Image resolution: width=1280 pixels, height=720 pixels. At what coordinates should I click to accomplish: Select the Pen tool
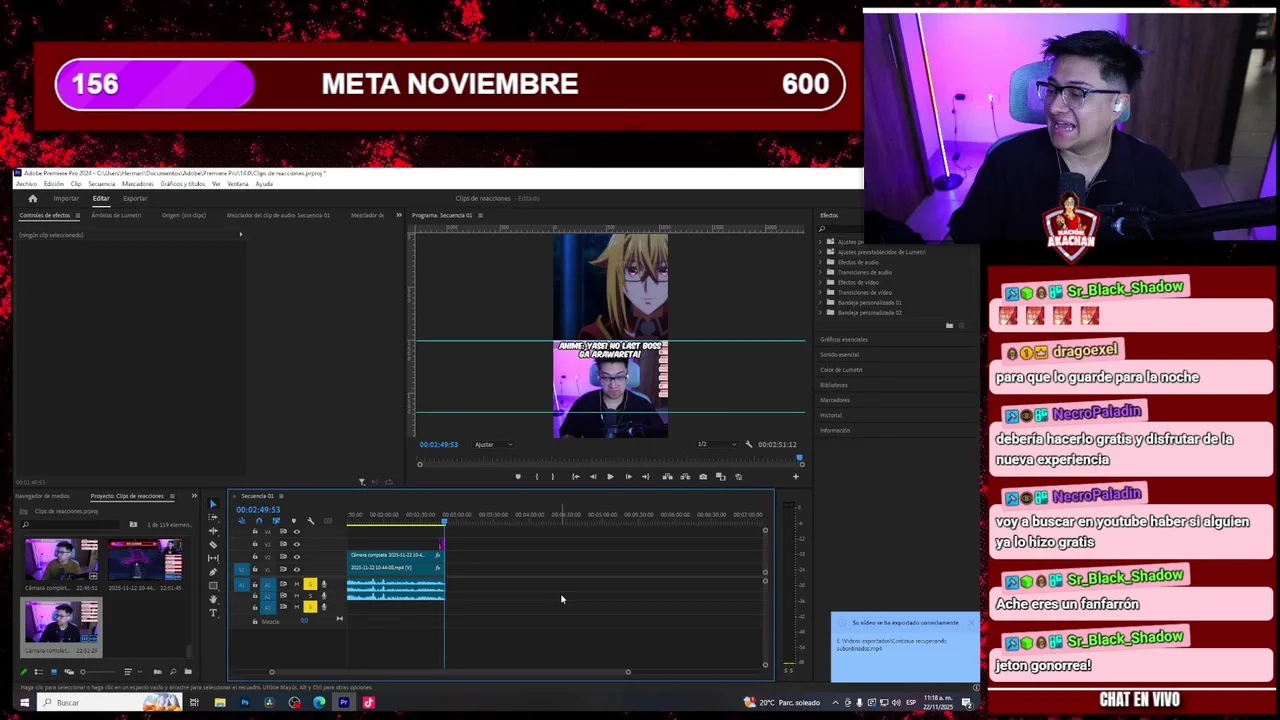(213, 572)
